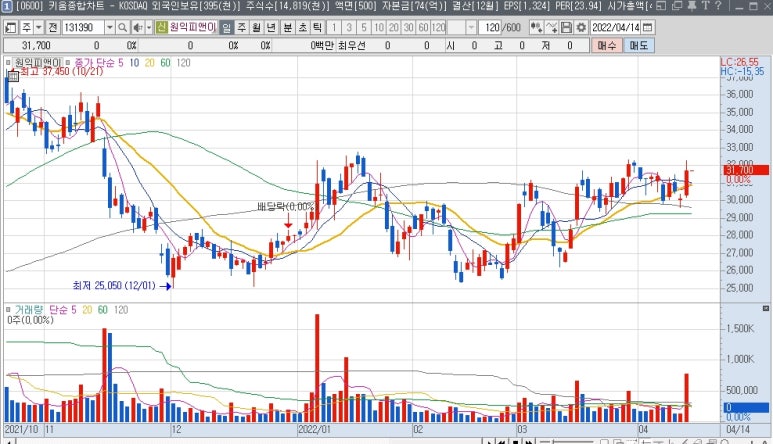This screenshot has height=444, width=773.
Task: Expand the stock code history dropdown
Action: coord(110,28)
